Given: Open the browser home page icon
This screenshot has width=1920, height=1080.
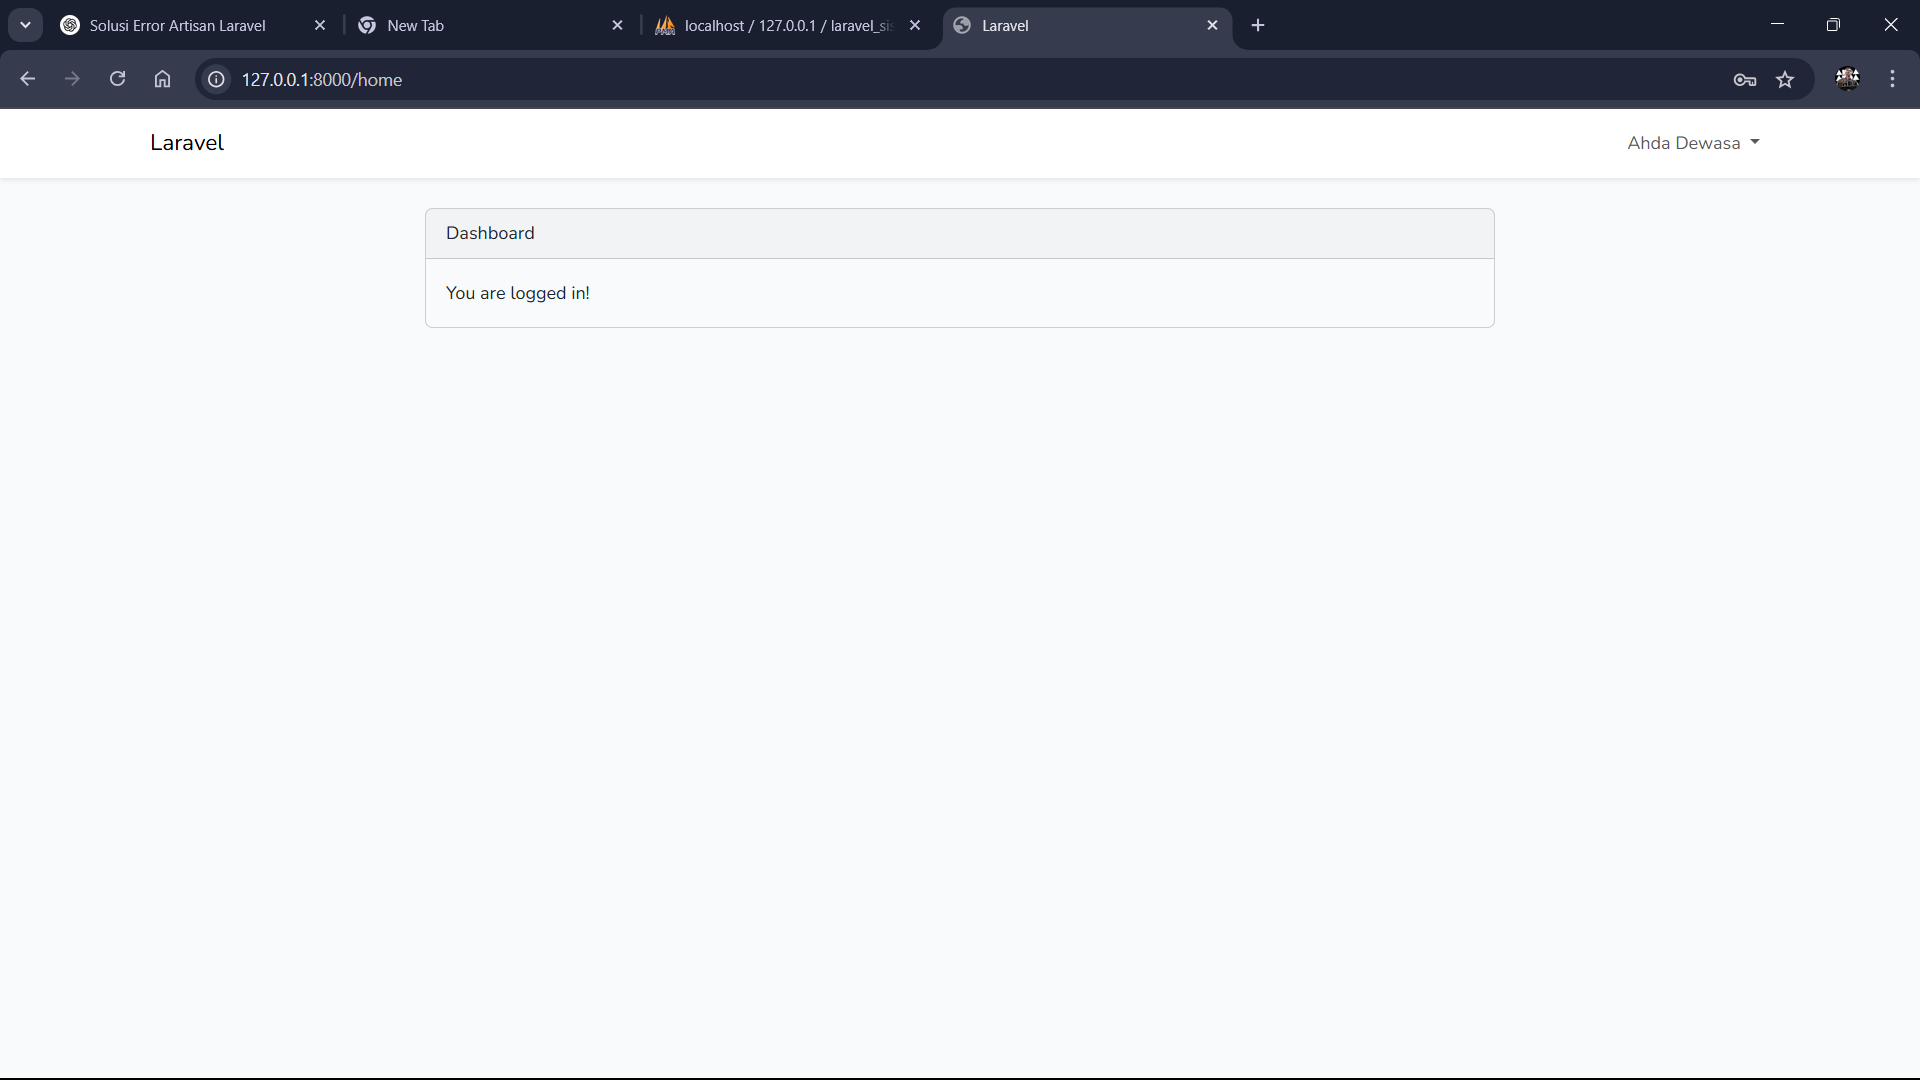Looking at the screenshot, I should pyautogui.click(x=162, y=79).
